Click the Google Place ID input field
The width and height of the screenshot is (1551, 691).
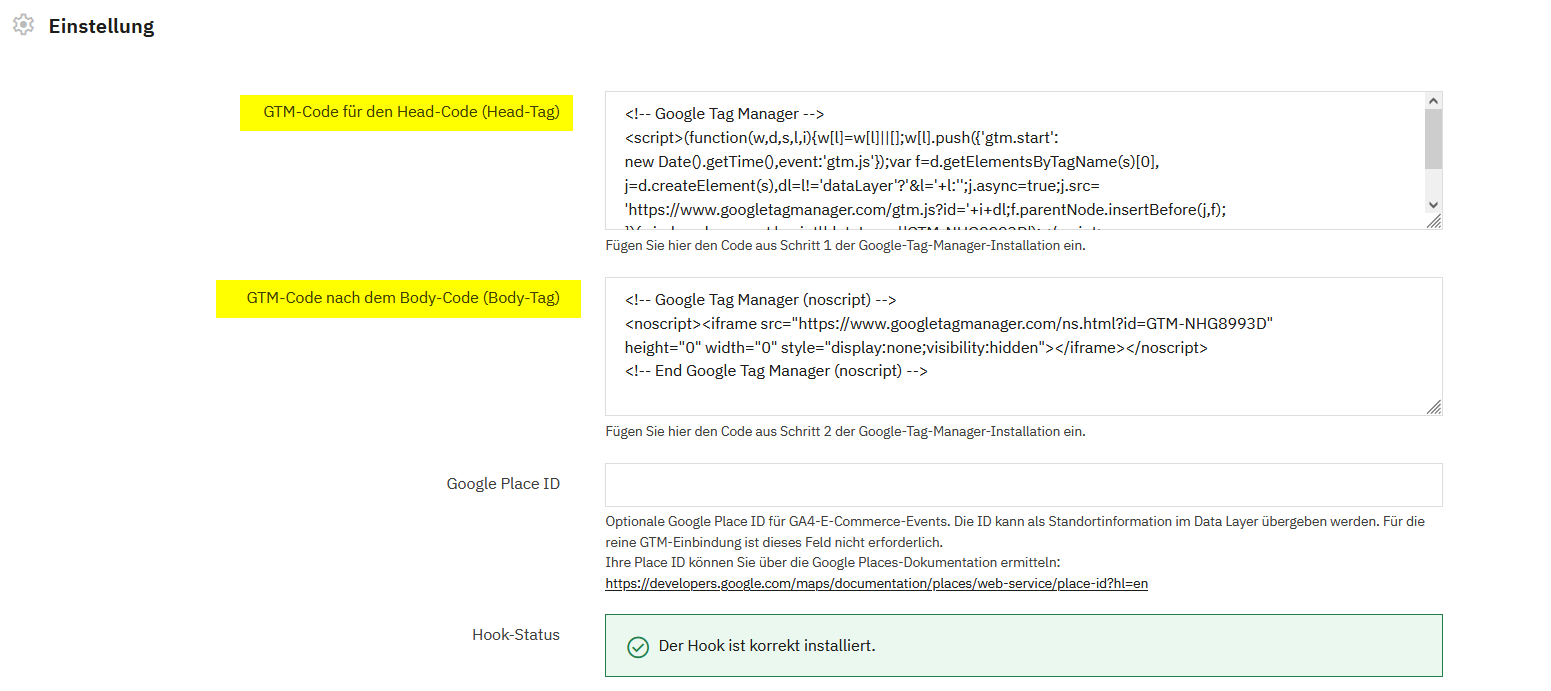(x=1023, y=485)
